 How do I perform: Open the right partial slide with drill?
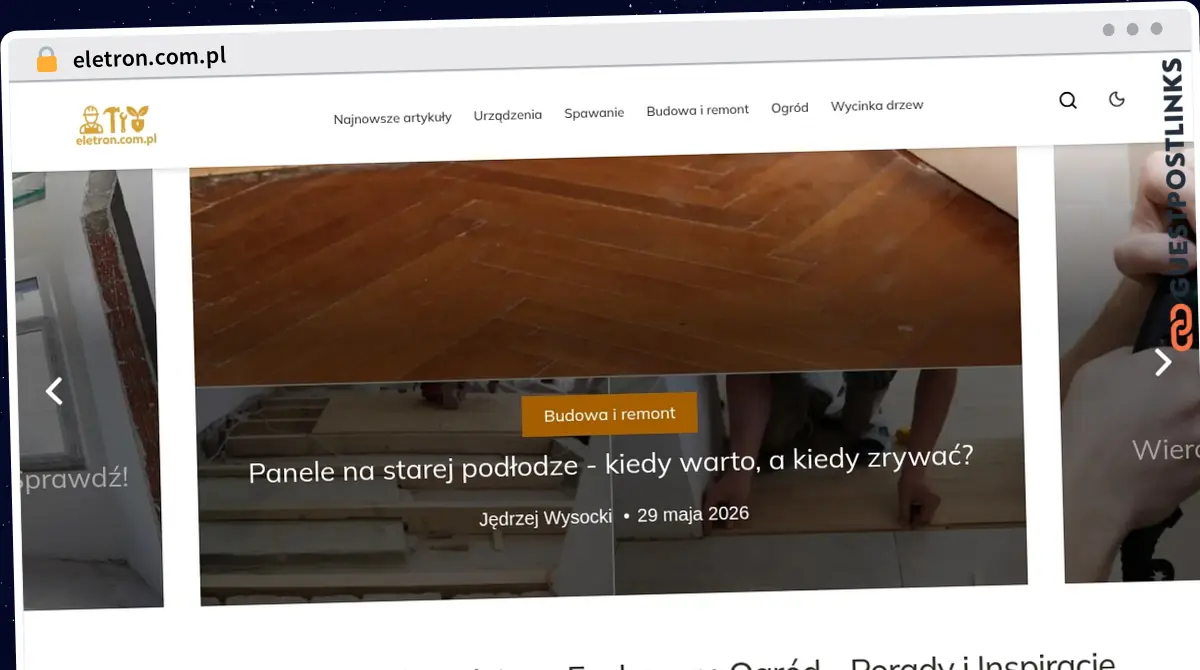1127,365
